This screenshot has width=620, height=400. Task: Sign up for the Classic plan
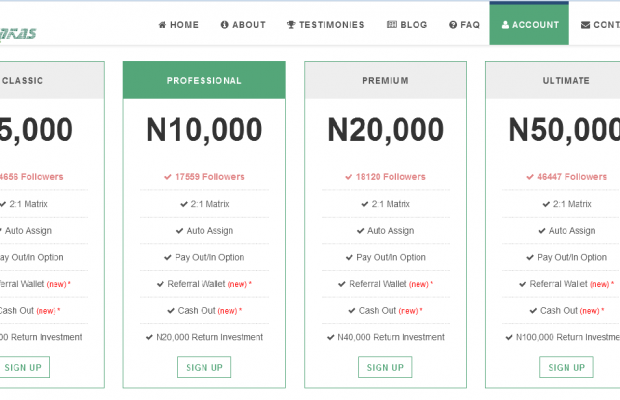click(x=23, y=367)
